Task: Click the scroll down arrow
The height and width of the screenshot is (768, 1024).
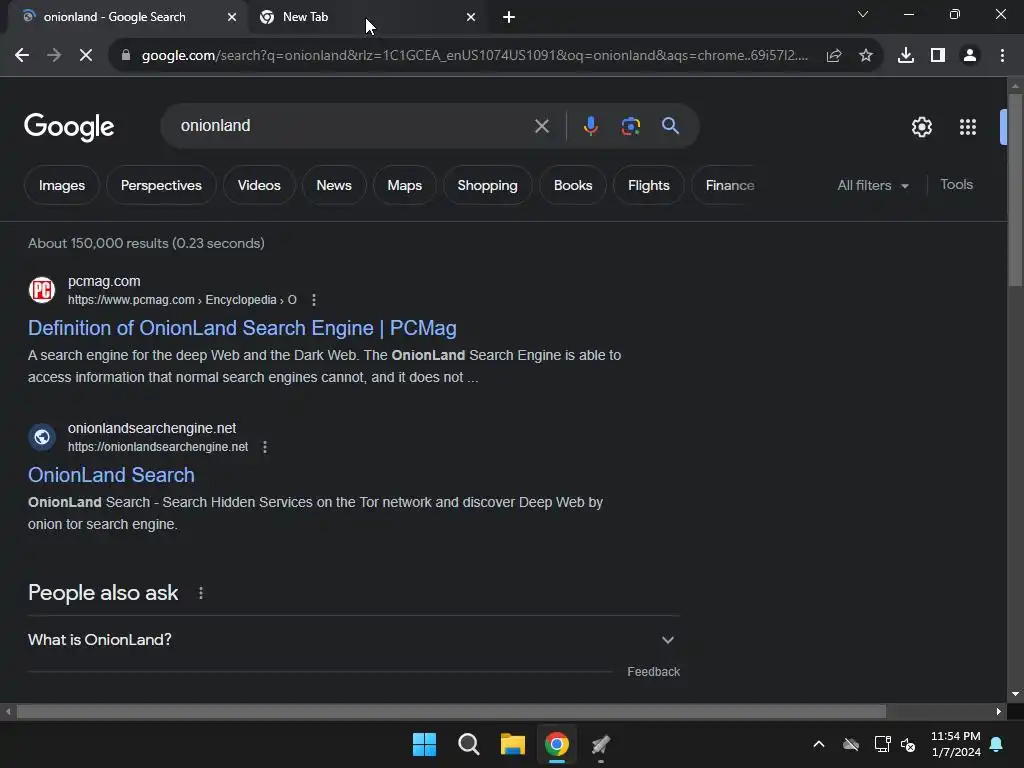Action: [1015, 694]
